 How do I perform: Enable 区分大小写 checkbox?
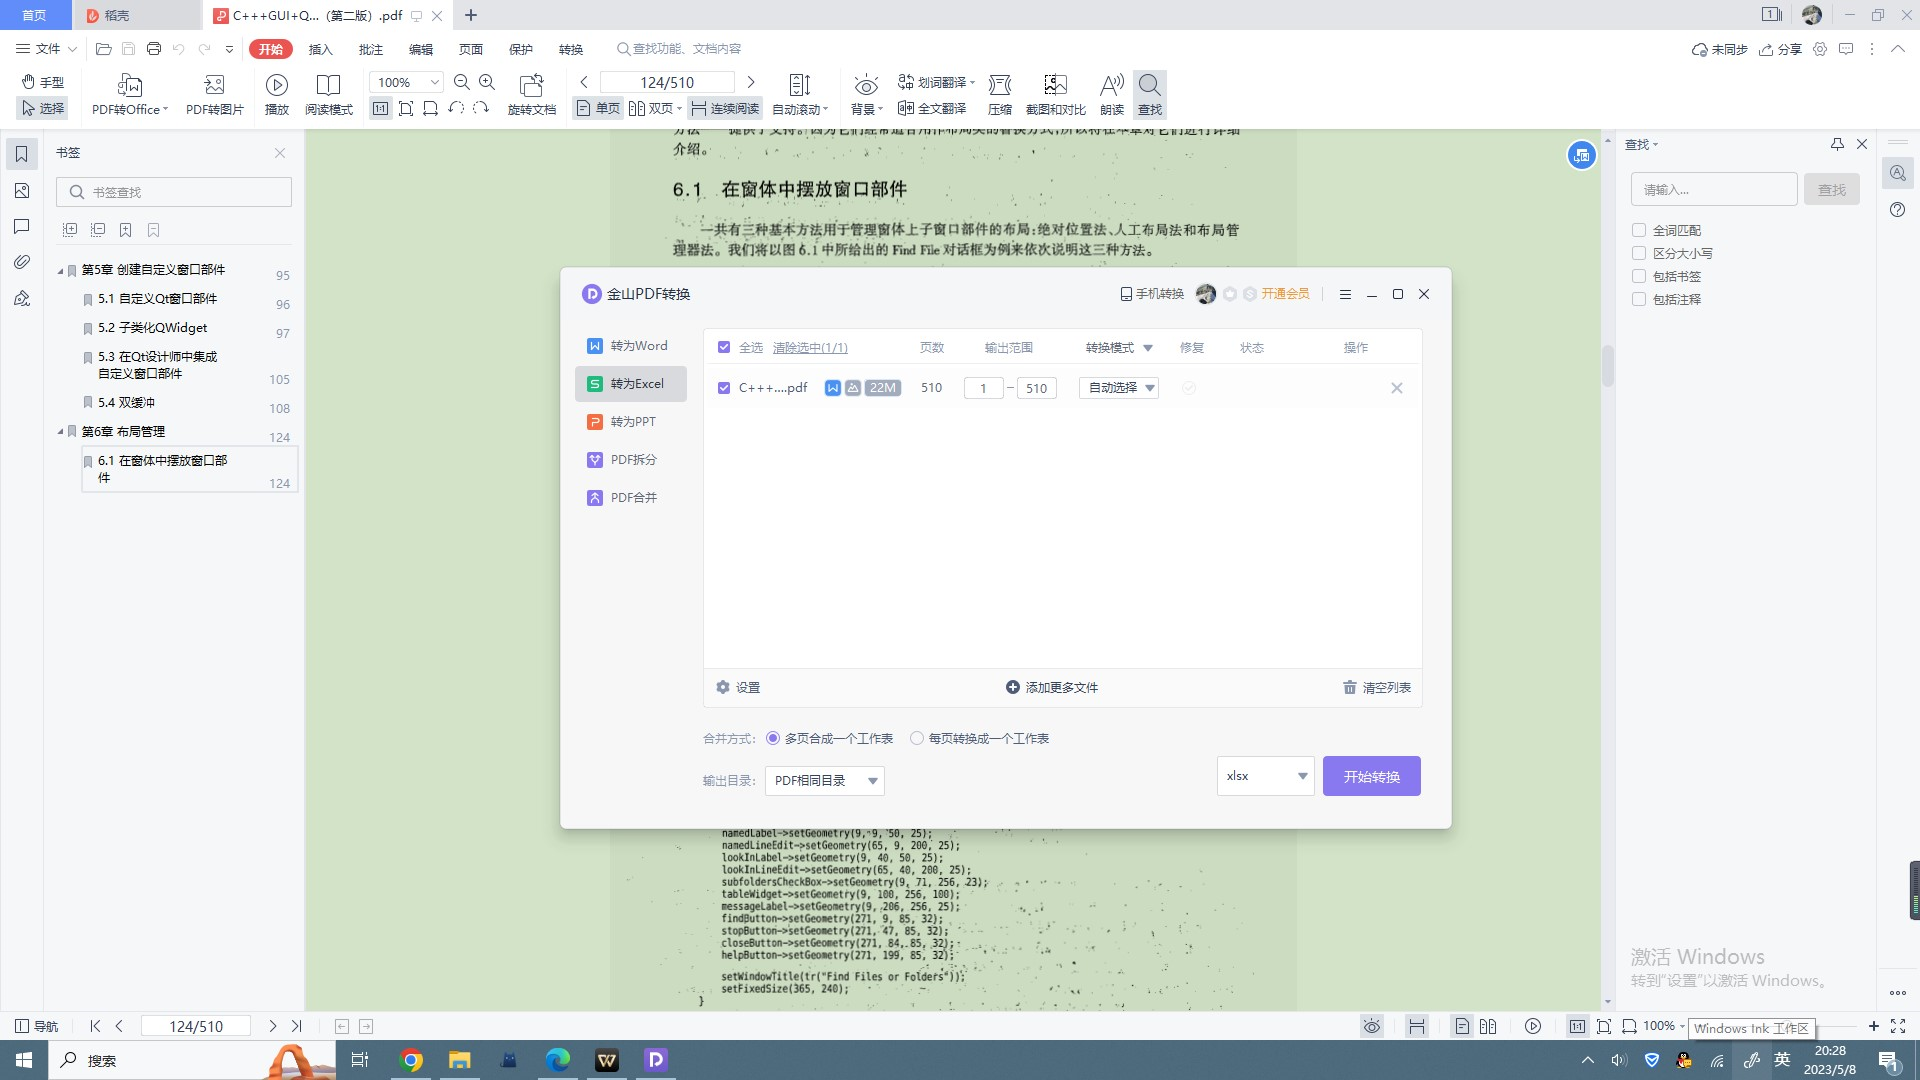pyautogui.click(x=1639, y=253)
